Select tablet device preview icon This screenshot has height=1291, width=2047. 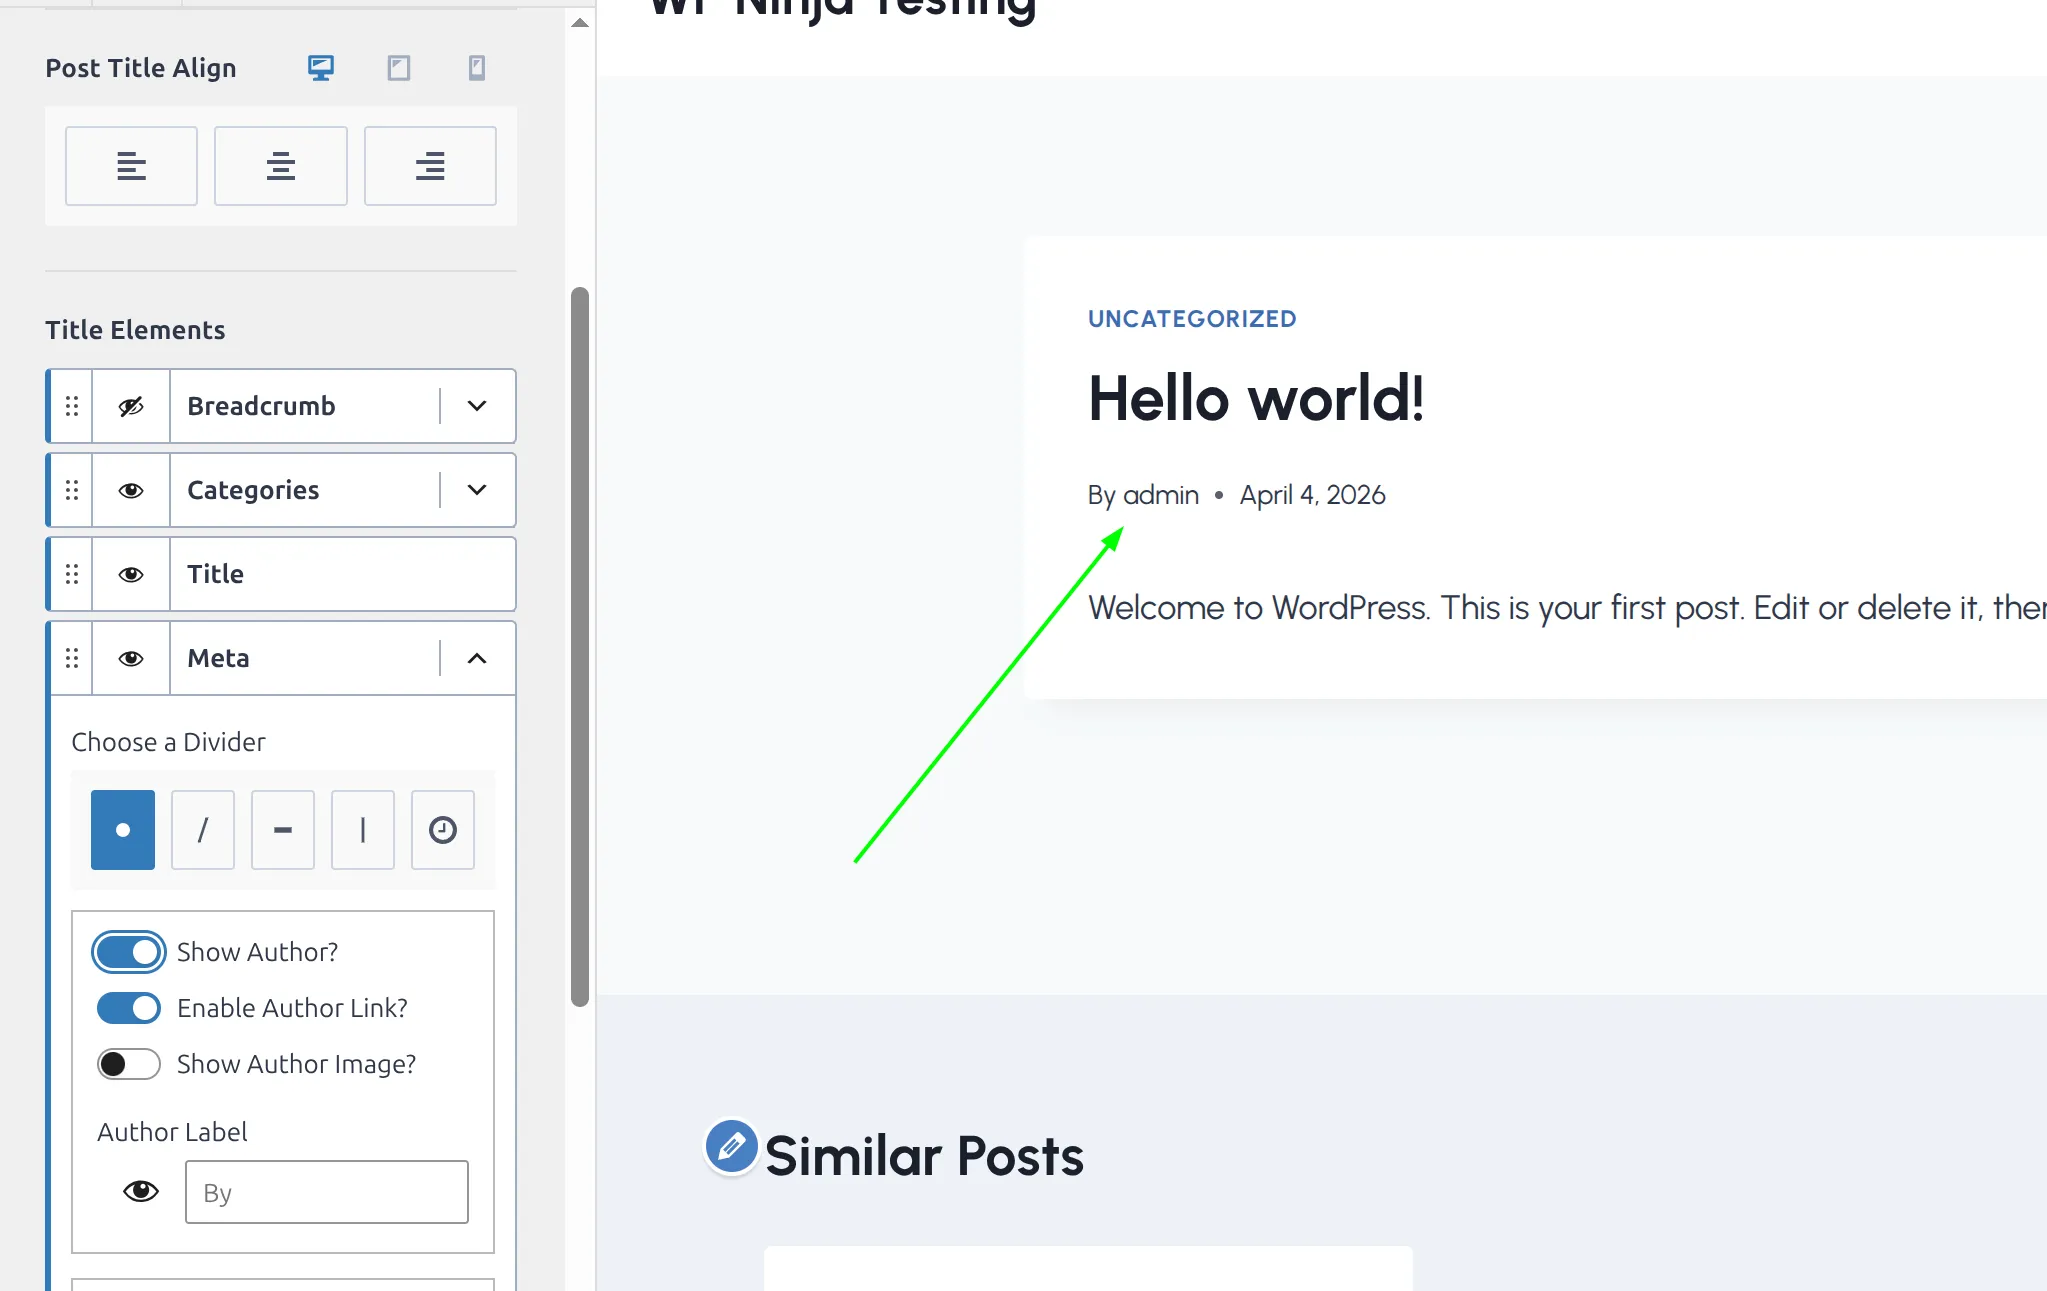tap(399, 68)
